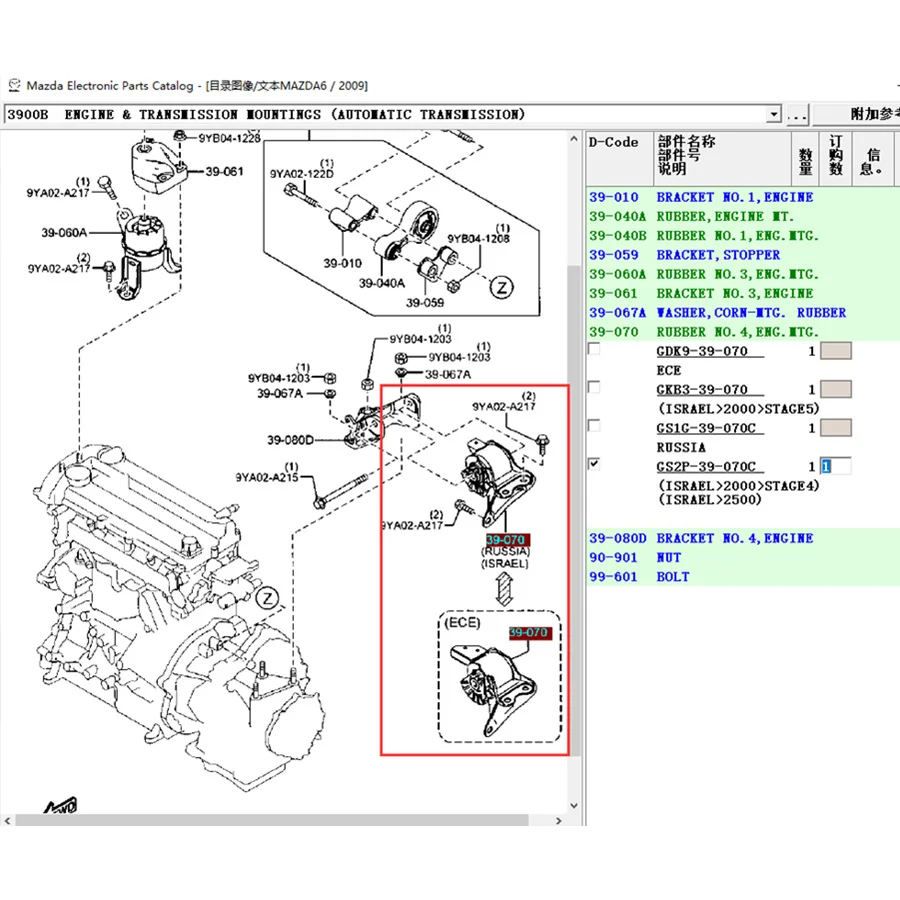Click the 信息 column header

(x=873, y=159)
